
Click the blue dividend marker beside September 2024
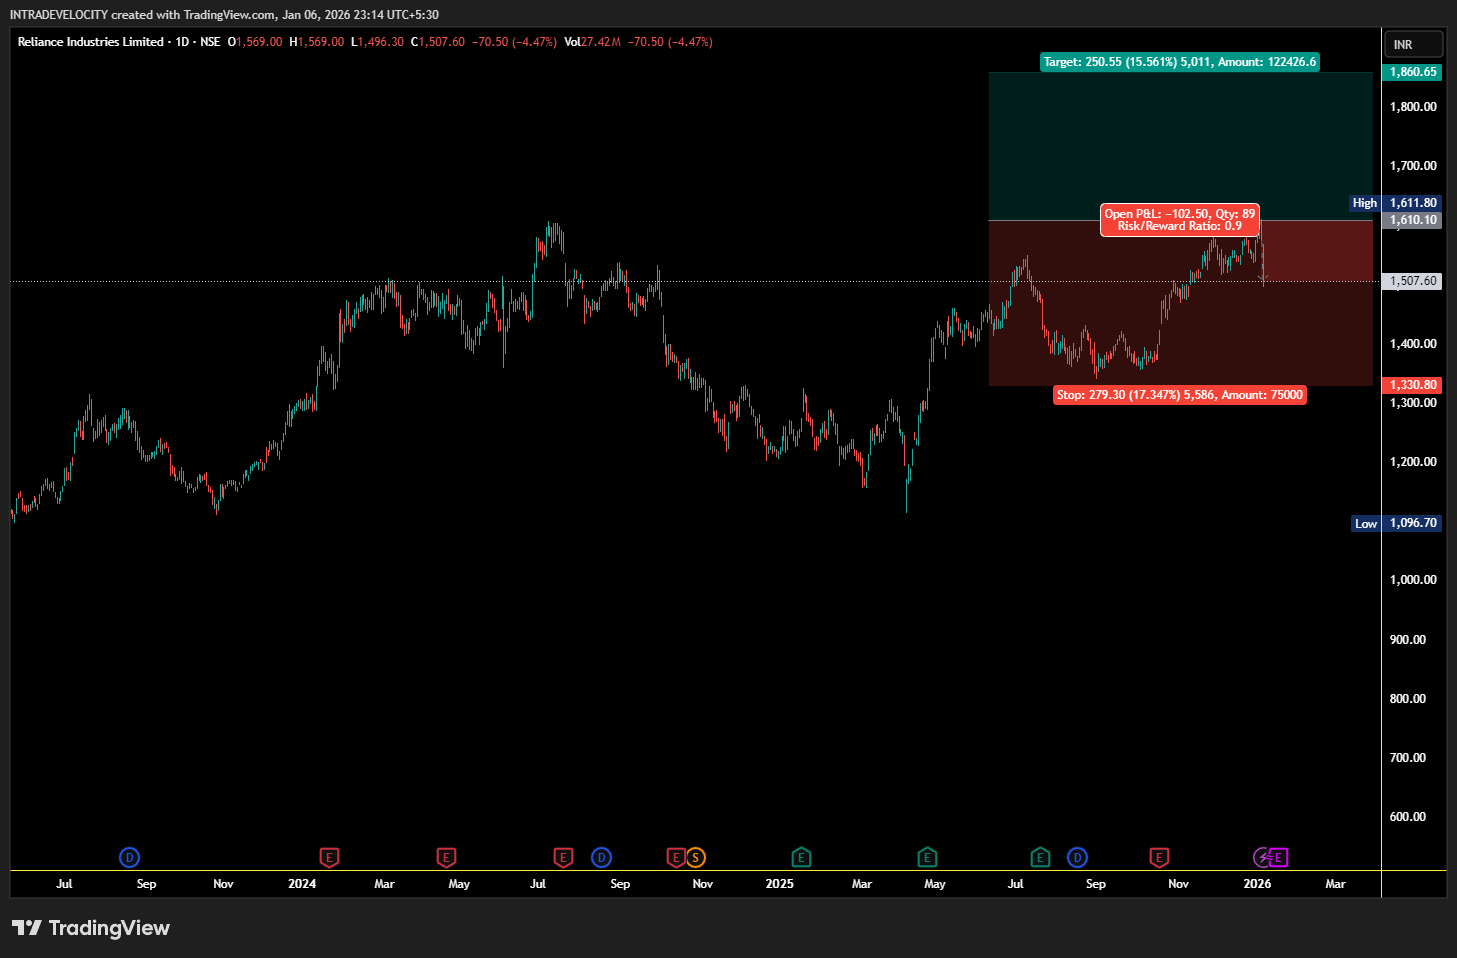(x=601, y=857)
